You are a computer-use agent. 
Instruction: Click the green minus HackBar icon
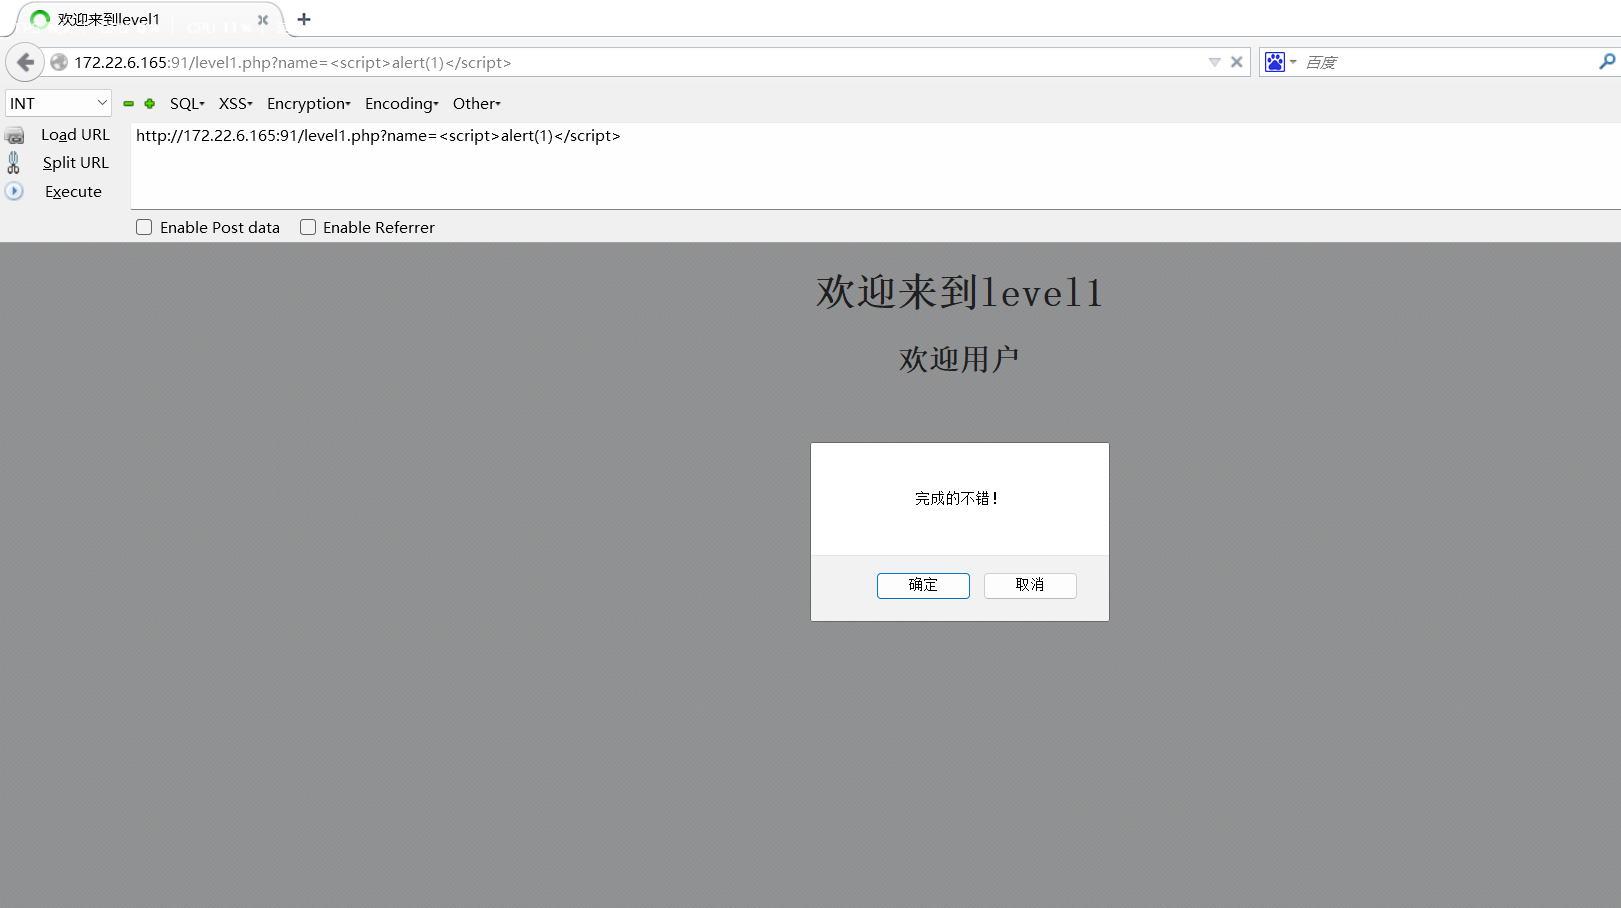128,103
